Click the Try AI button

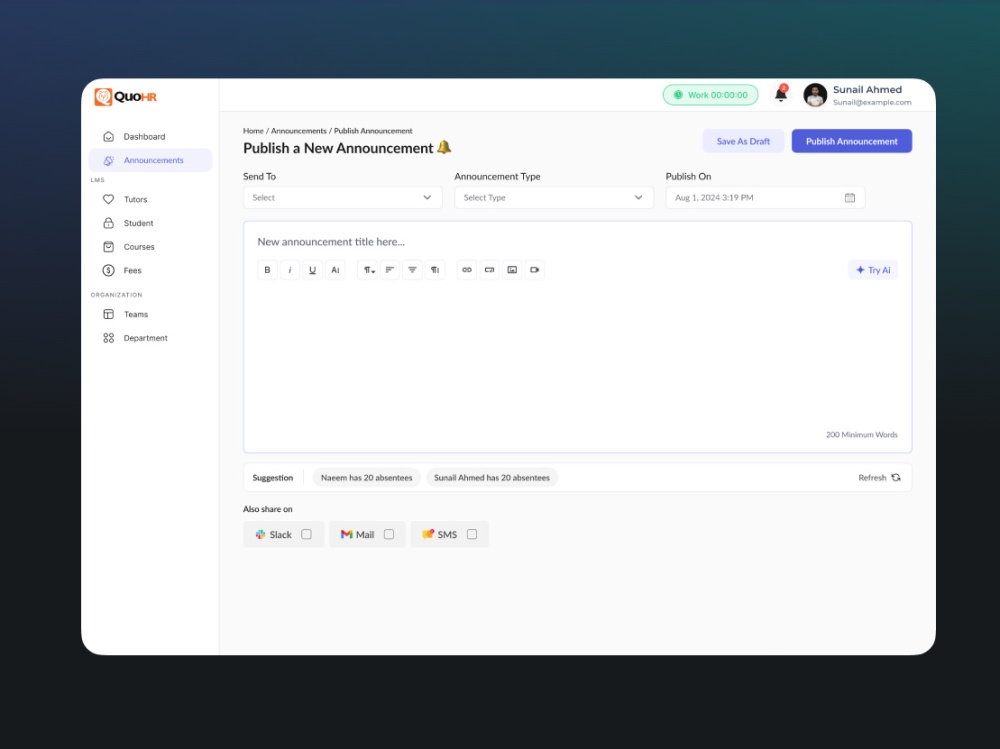pyautogui.click(x=872, y=270)
